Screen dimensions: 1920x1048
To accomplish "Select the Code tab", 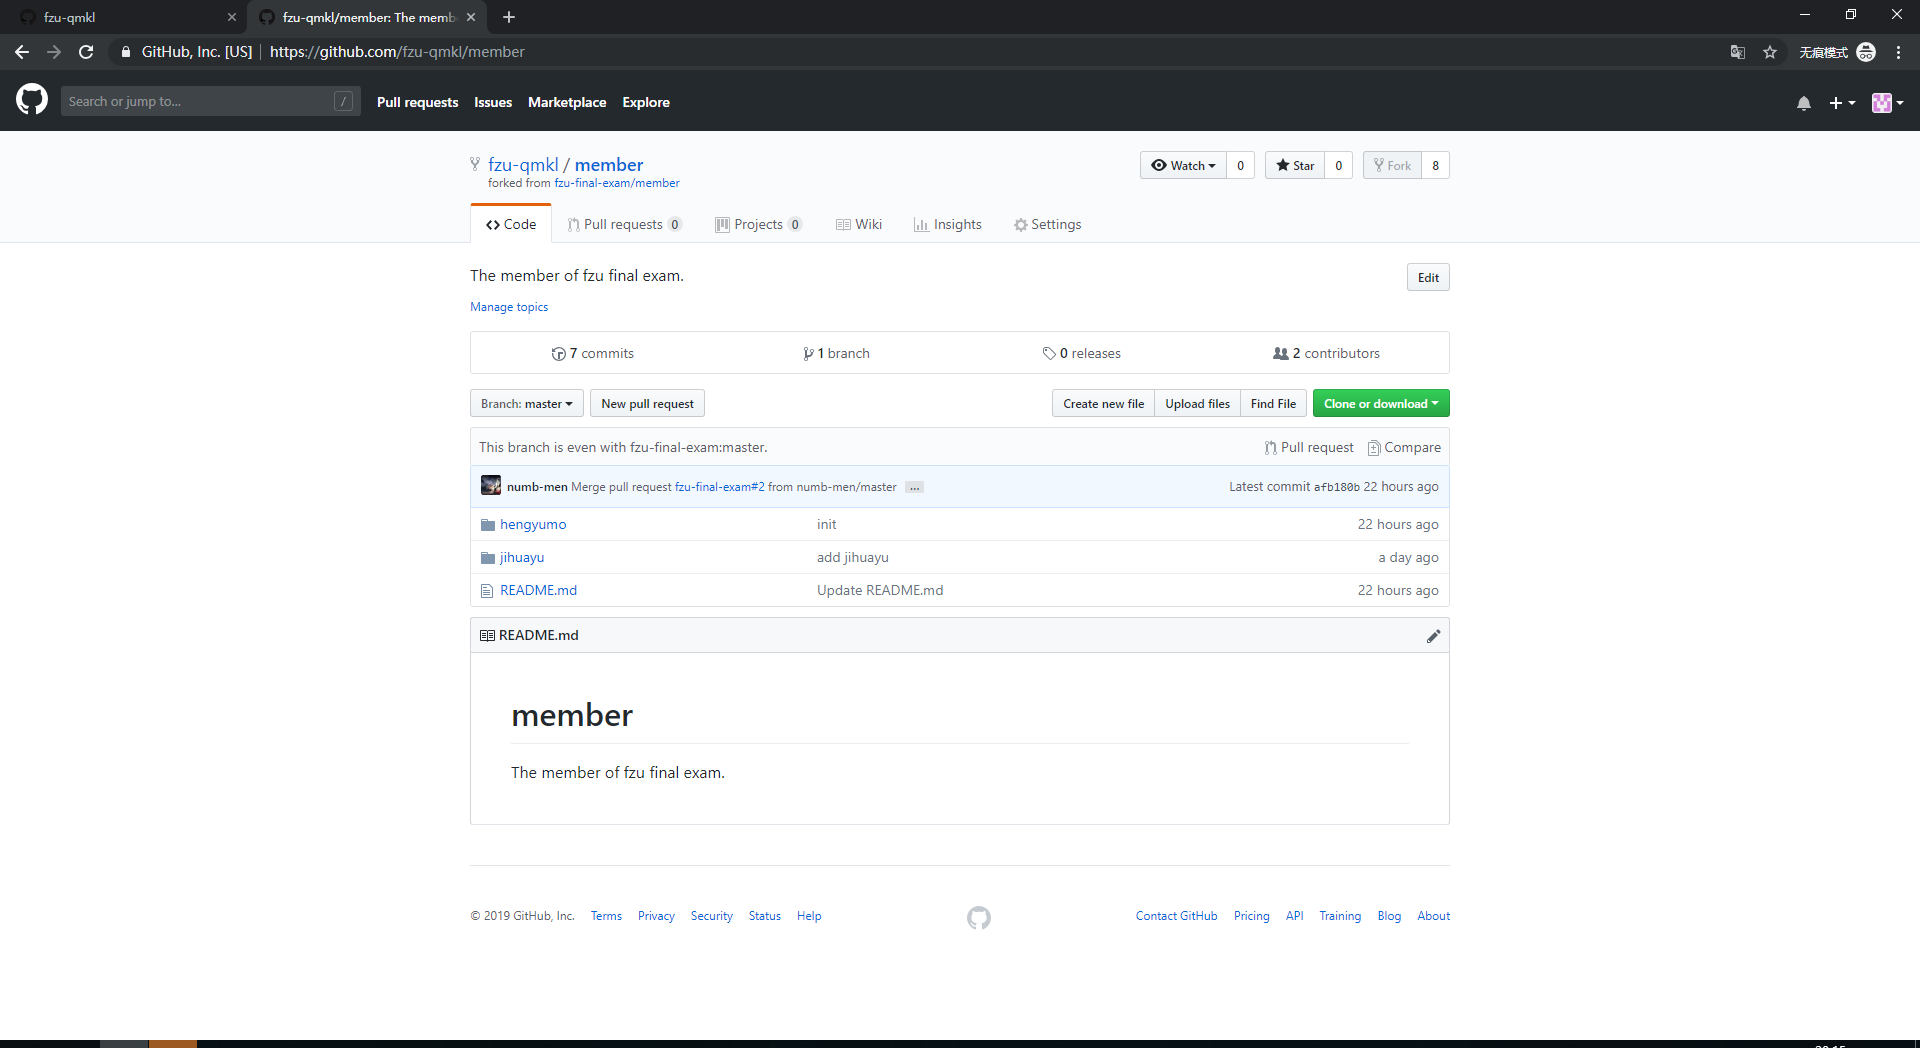I will tap(511, 224).
